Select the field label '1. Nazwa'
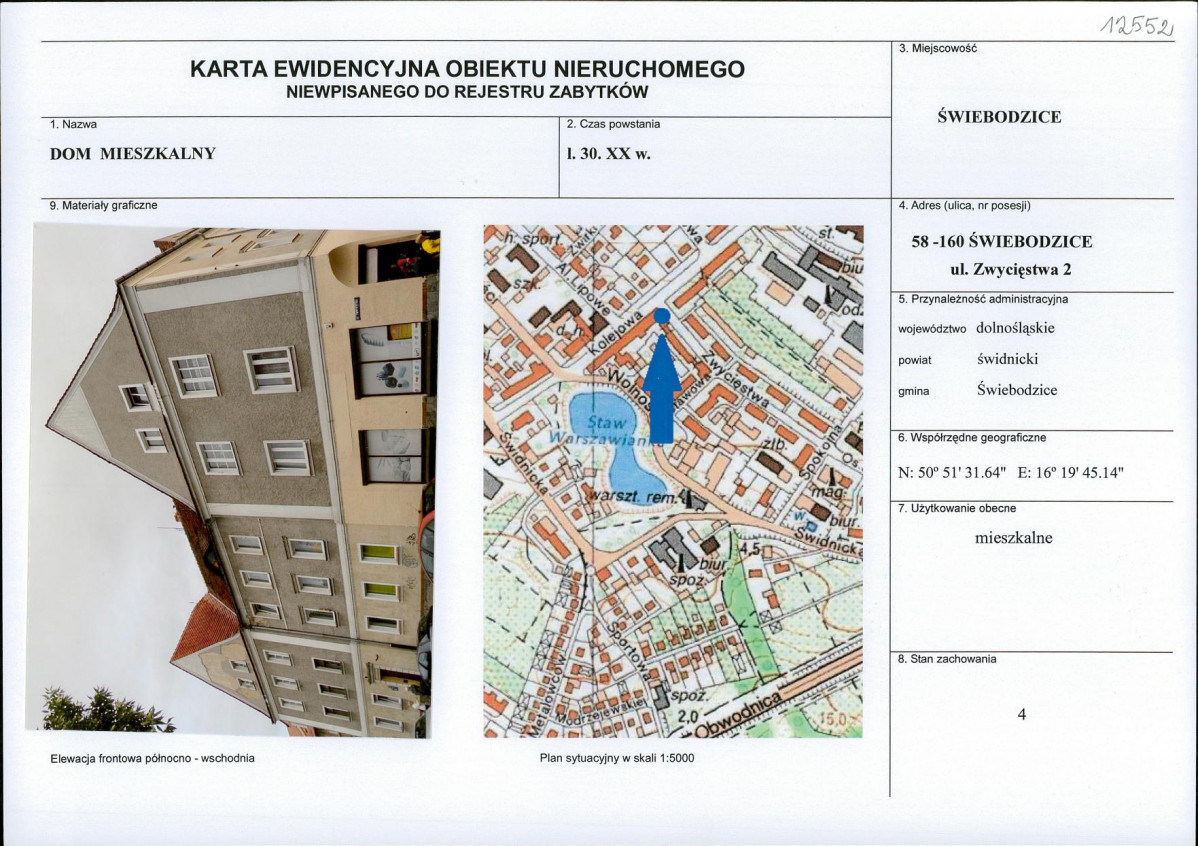Viewport: 1198px width, 846px height. [73, 124]
